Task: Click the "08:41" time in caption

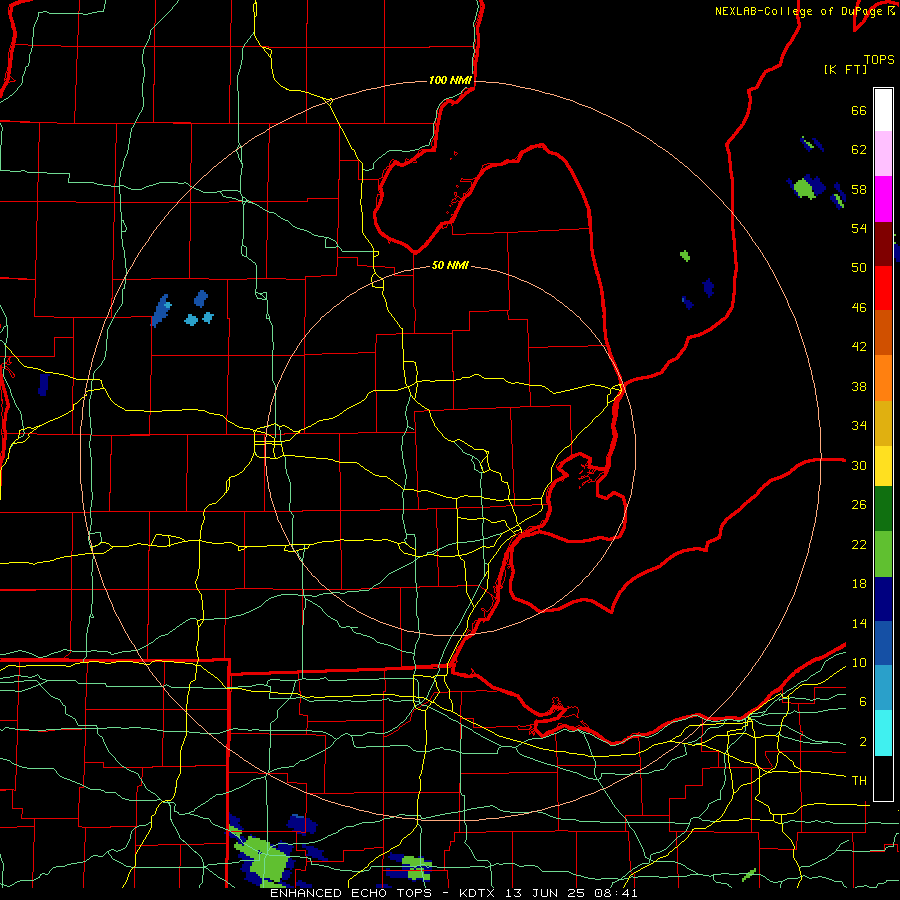Action: click(x=618, y=893)
